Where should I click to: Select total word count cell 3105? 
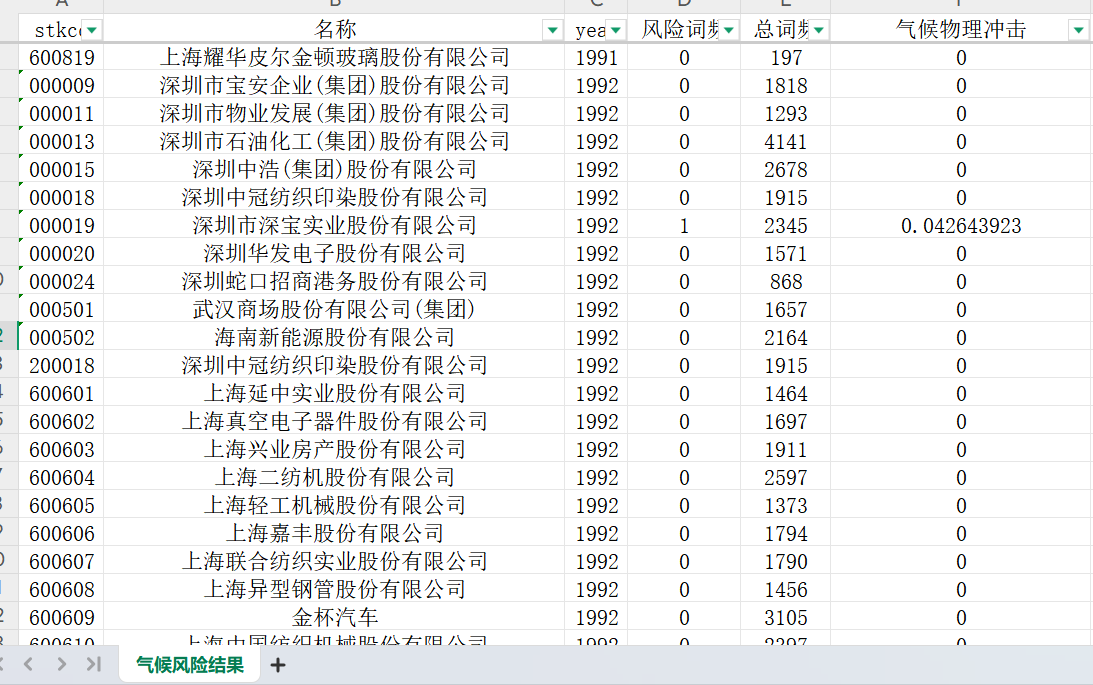pyautogui.click(x=786, y=617)
